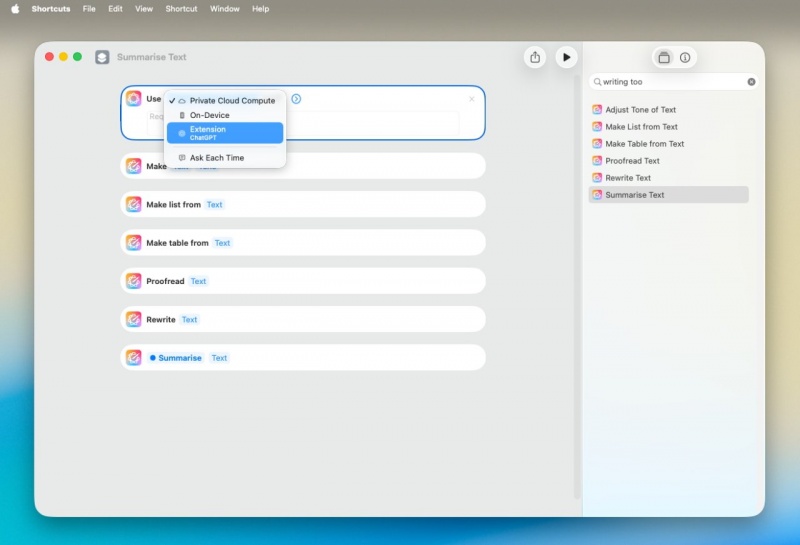800x545 pixels.
Task: Select Text variable in Make table from
Action: click(222, 243)
